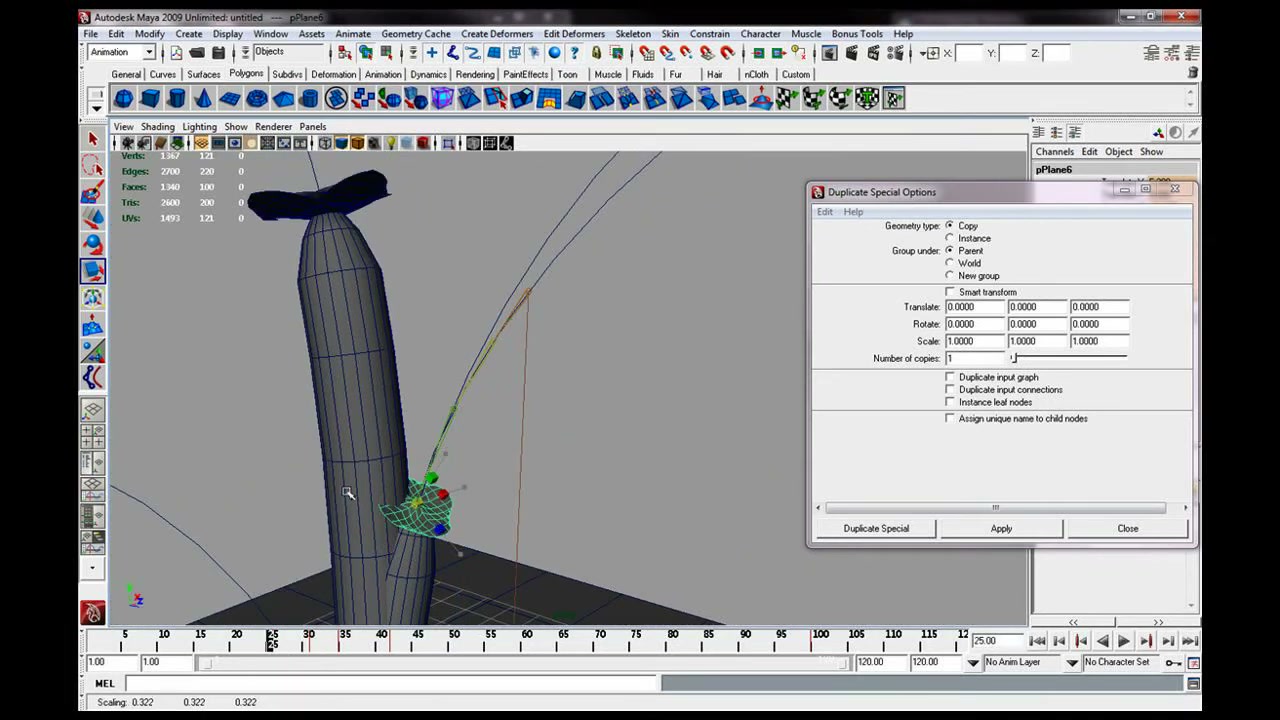This screenshot has width=1280, height=720.
Task: Select the Rotate tool in the toolbox
Action: click(x=93, y=244)
